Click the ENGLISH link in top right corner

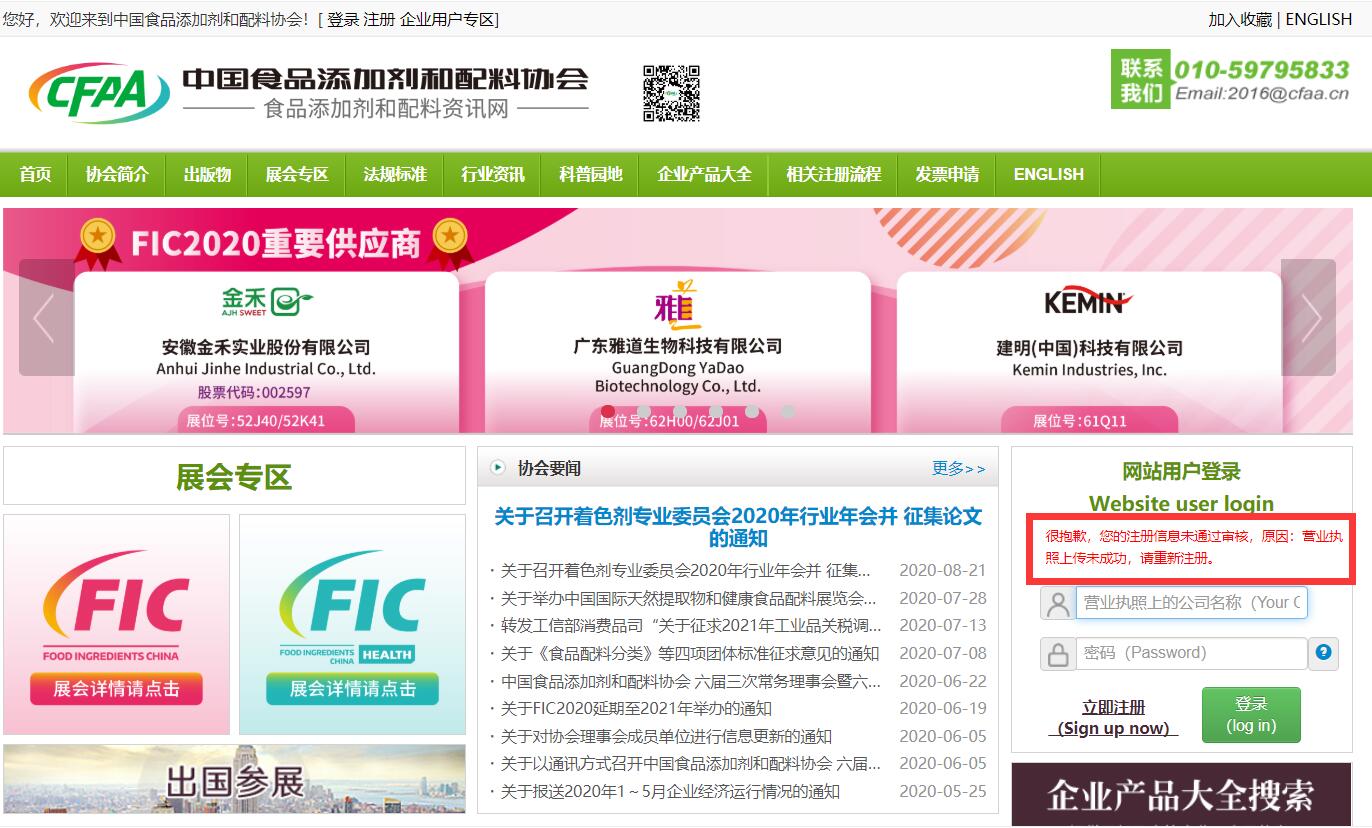tap(1318, 19)
